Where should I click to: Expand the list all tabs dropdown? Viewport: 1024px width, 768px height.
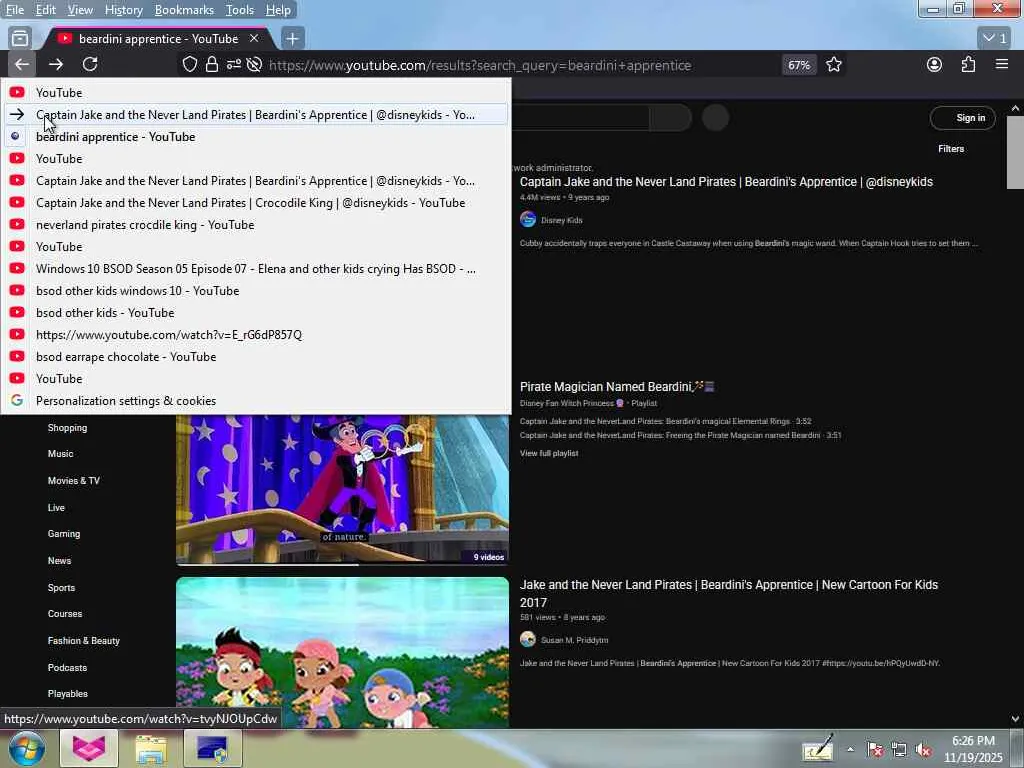996,39
